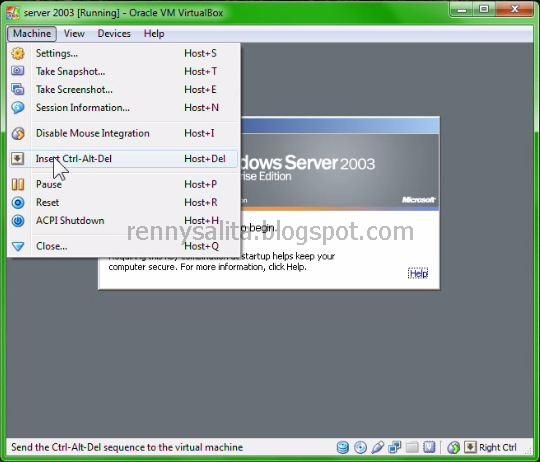Choose Insert Ctrl-Alt-Del menu entry
Screen dimensions: 540x462
pos(124,159)
